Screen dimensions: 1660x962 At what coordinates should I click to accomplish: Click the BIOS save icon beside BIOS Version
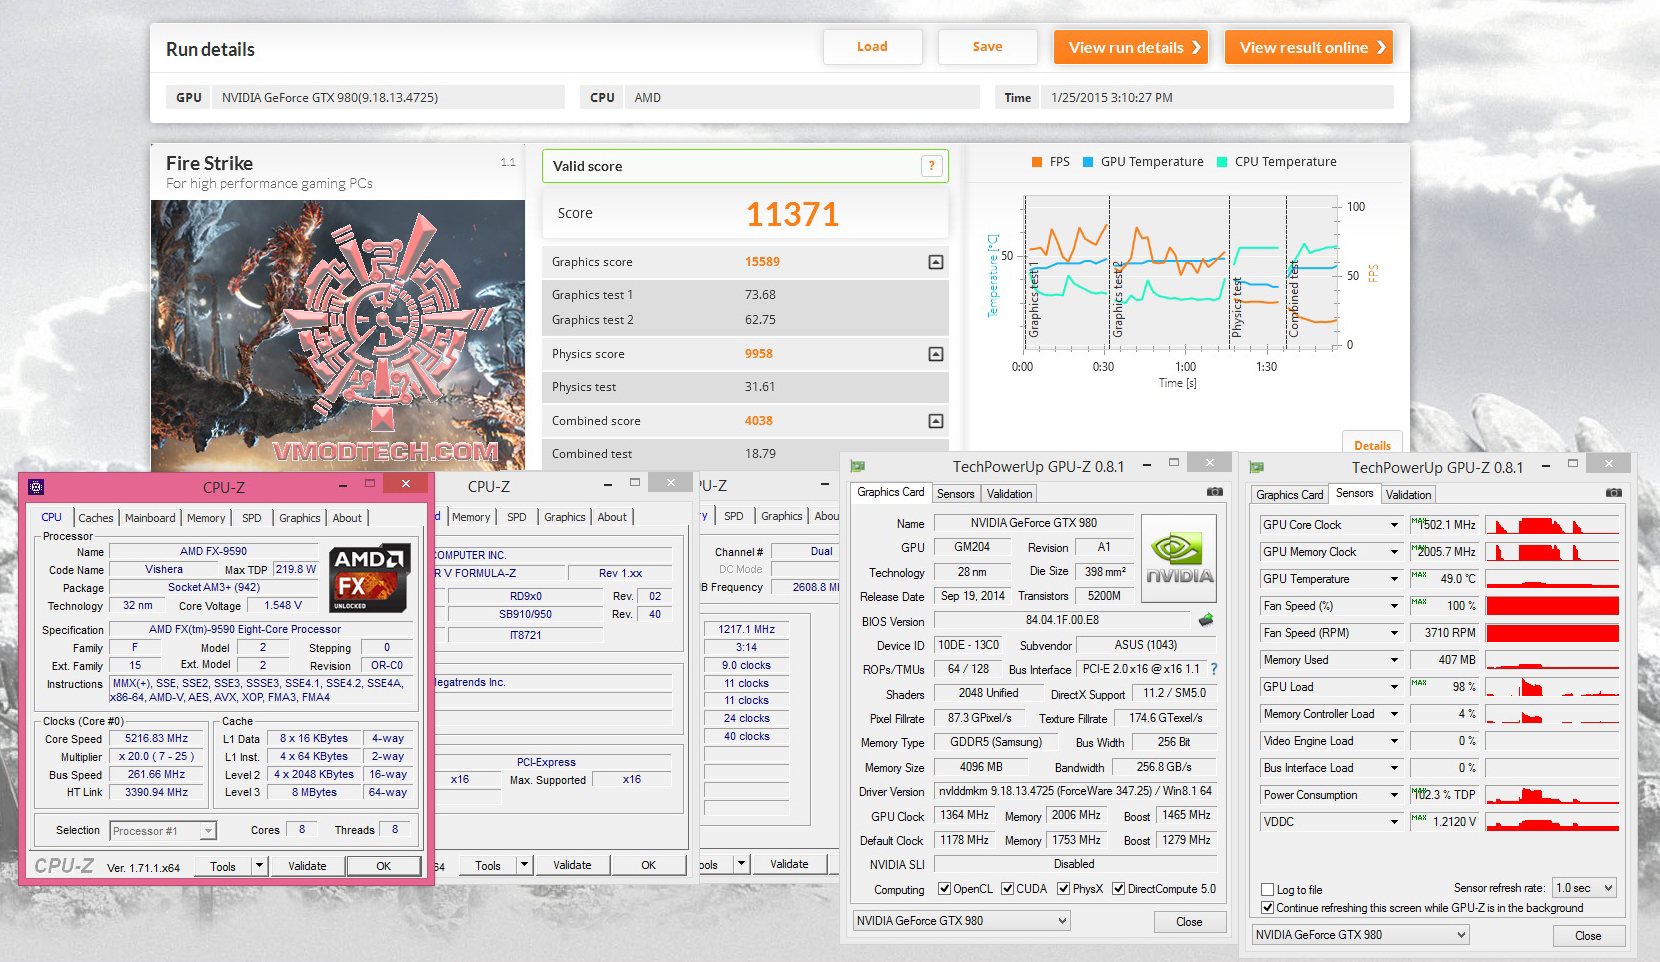[1206, 620]
